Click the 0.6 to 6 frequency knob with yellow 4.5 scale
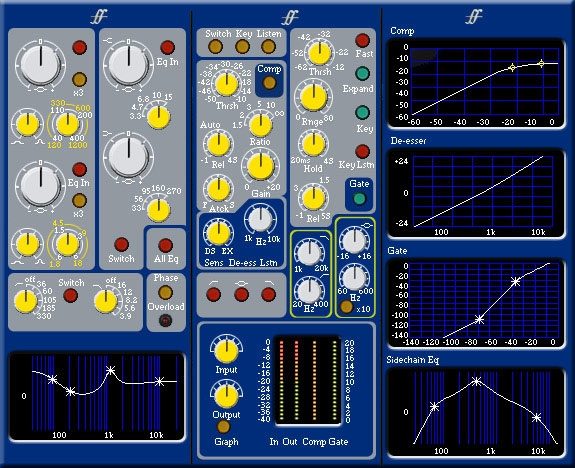 point(67,244)
